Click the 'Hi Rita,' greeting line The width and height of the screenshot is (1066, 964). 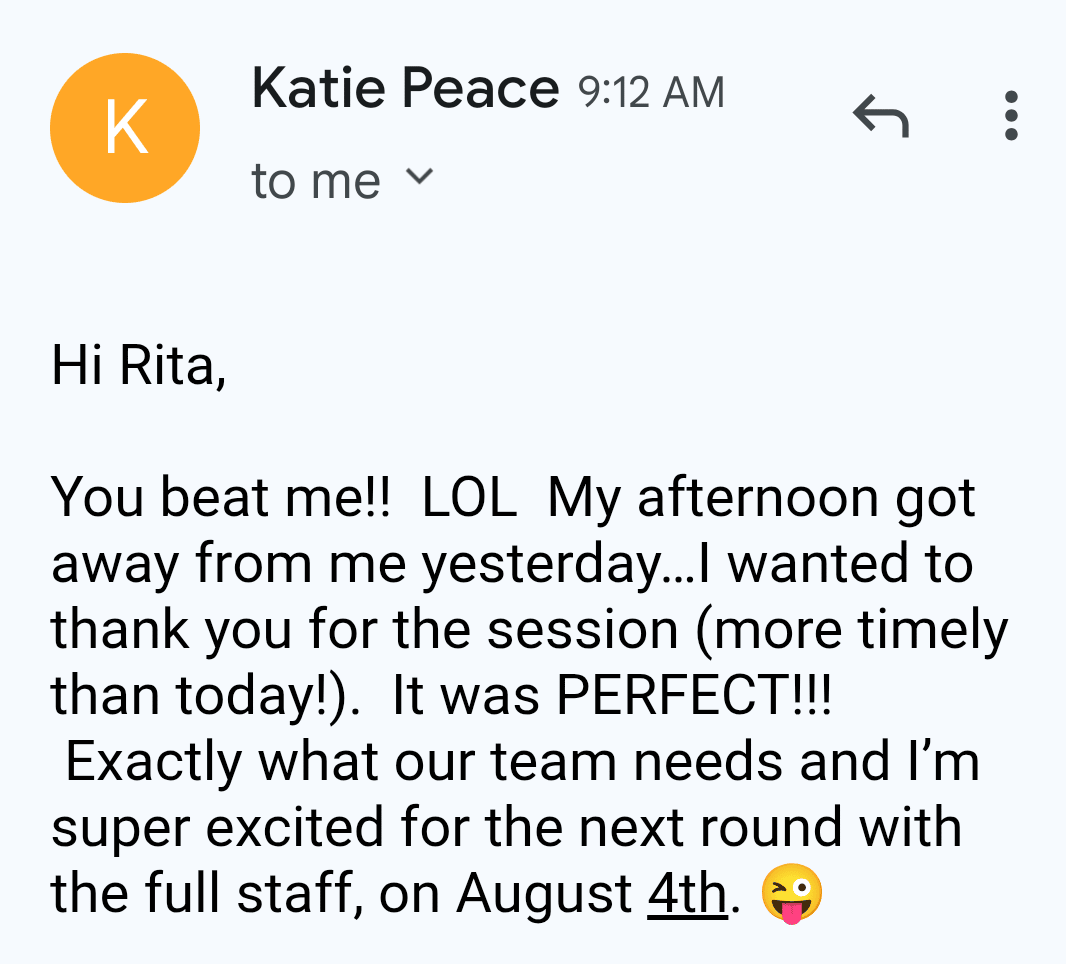pyautogui.click(x=139, y=366)
